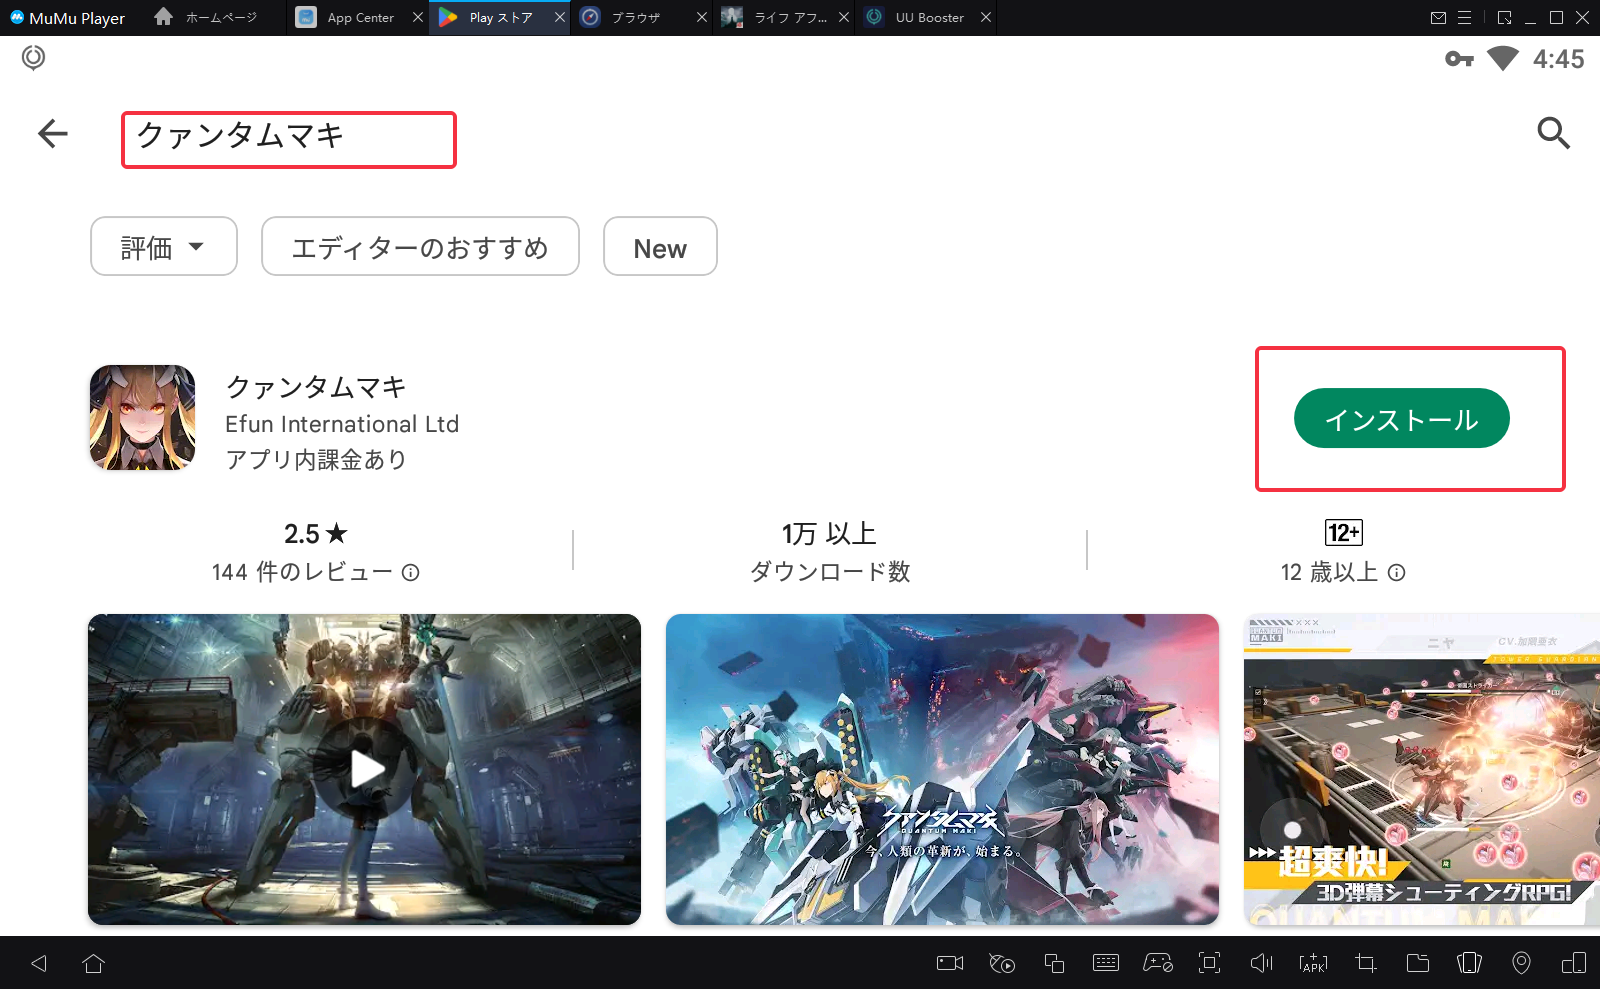Start screen recording with camera icon
Screen dimensions: 1600x989
coord(950,963)
